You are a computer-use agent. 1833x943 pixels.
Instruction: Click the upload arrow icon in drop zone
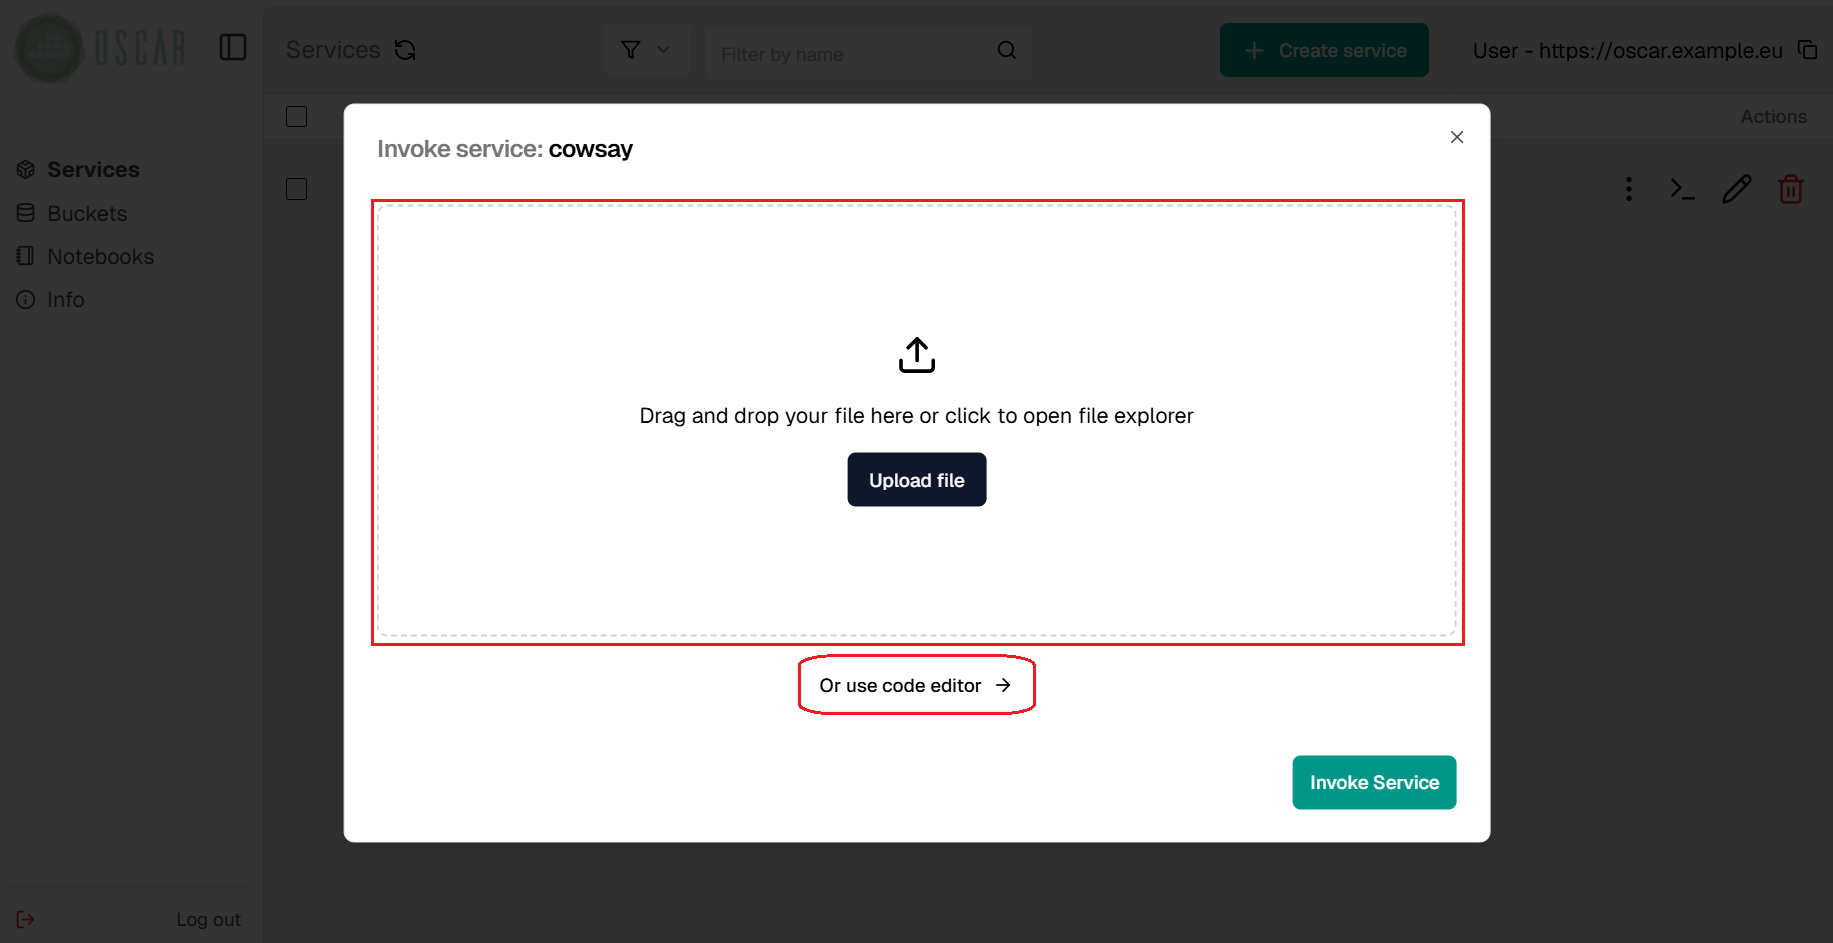tap(916, 355)
